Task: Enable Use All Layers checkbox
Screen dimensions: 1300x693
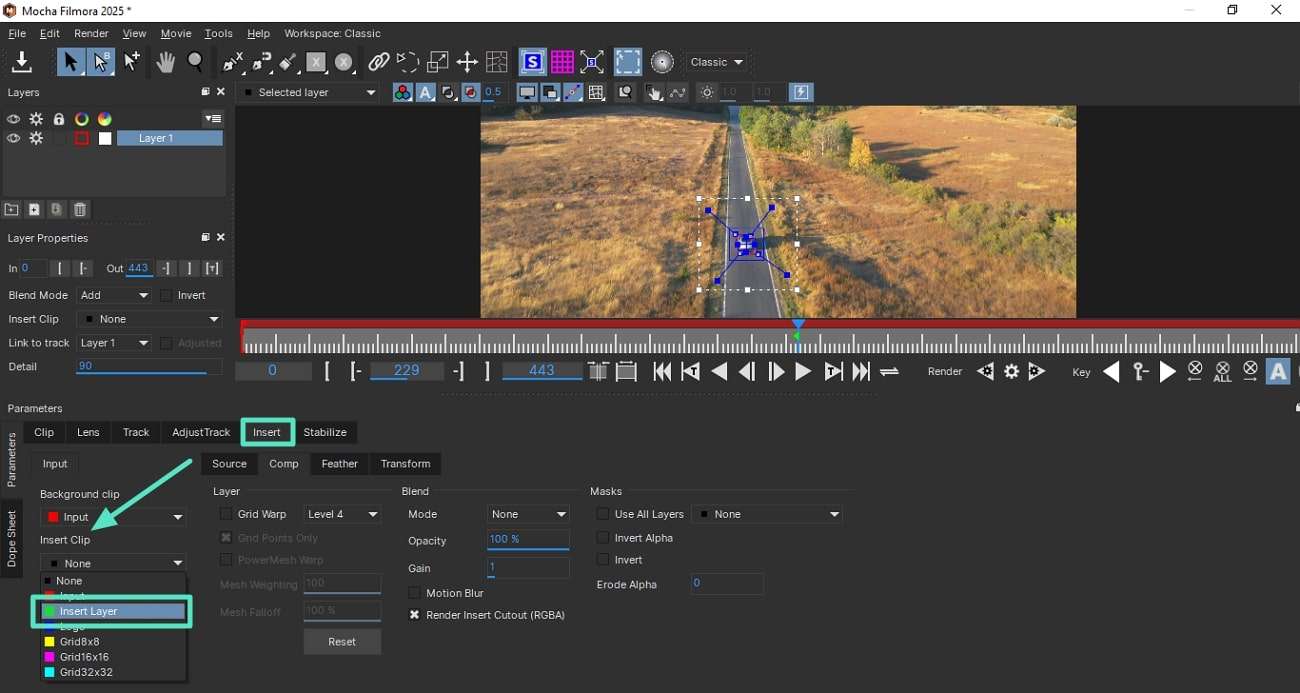Action: tap(602, 514)
